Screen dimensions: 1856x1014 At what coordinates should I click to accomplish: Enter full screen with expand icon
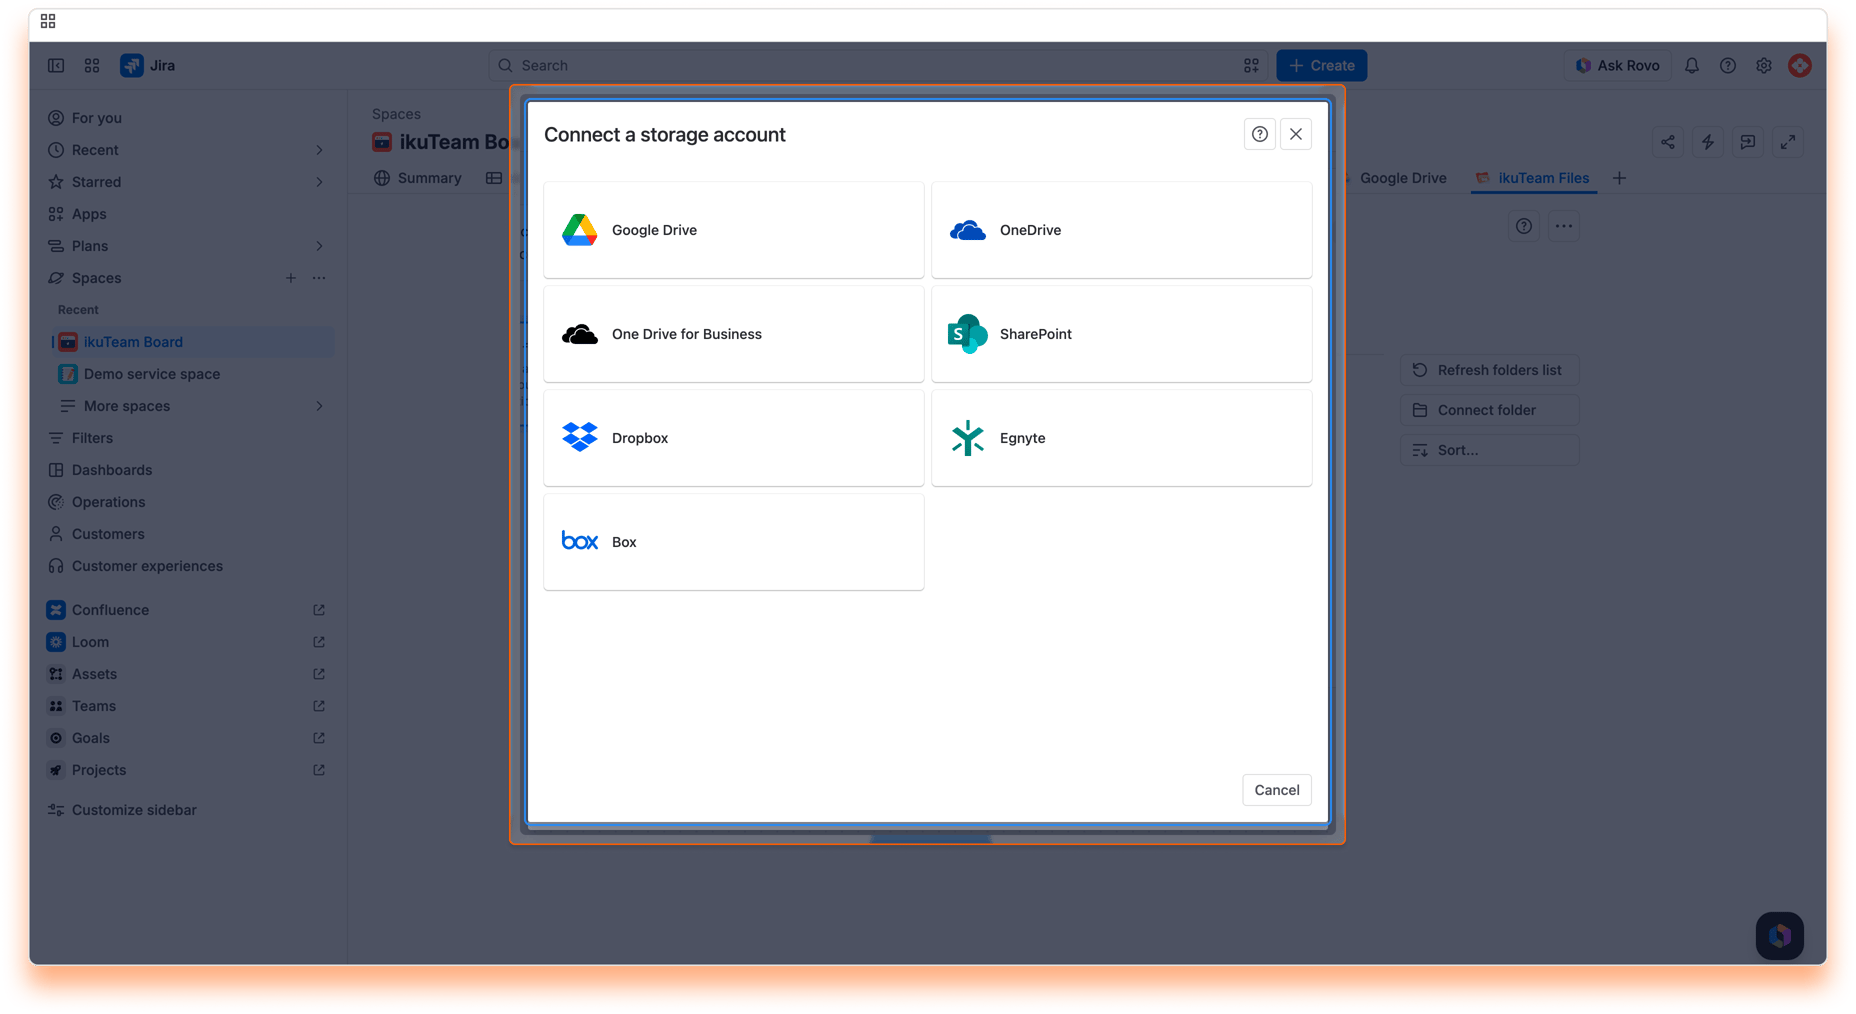click(x=1787, y=142)
